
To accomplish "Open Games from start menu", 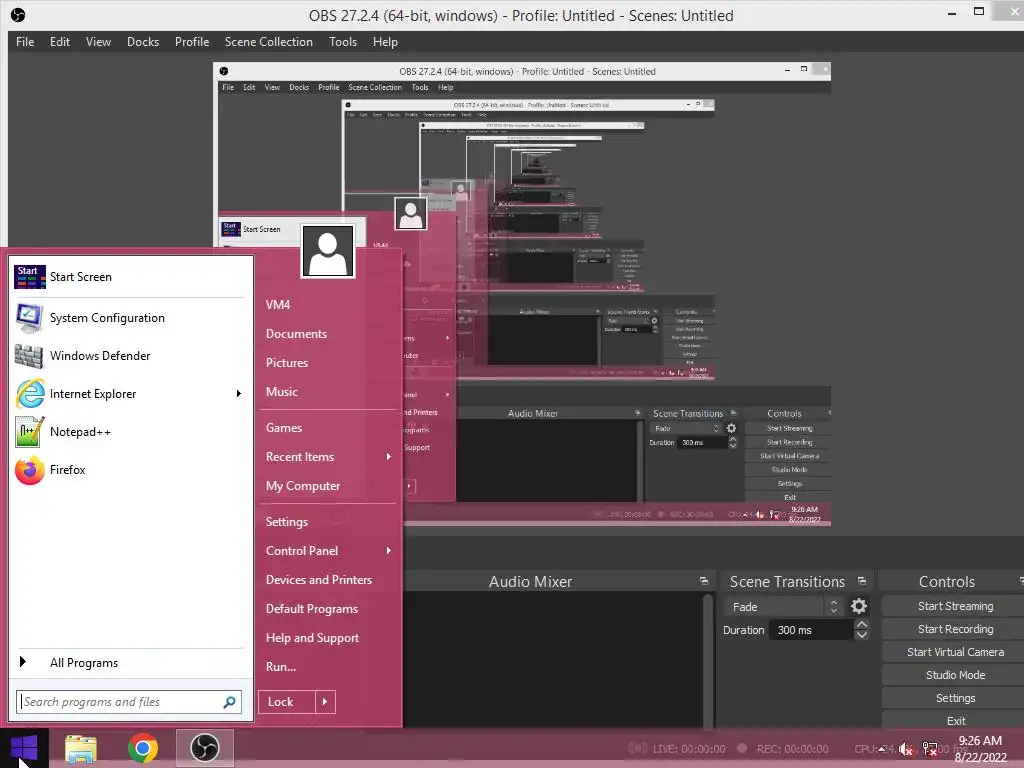I will coord(284,428).
